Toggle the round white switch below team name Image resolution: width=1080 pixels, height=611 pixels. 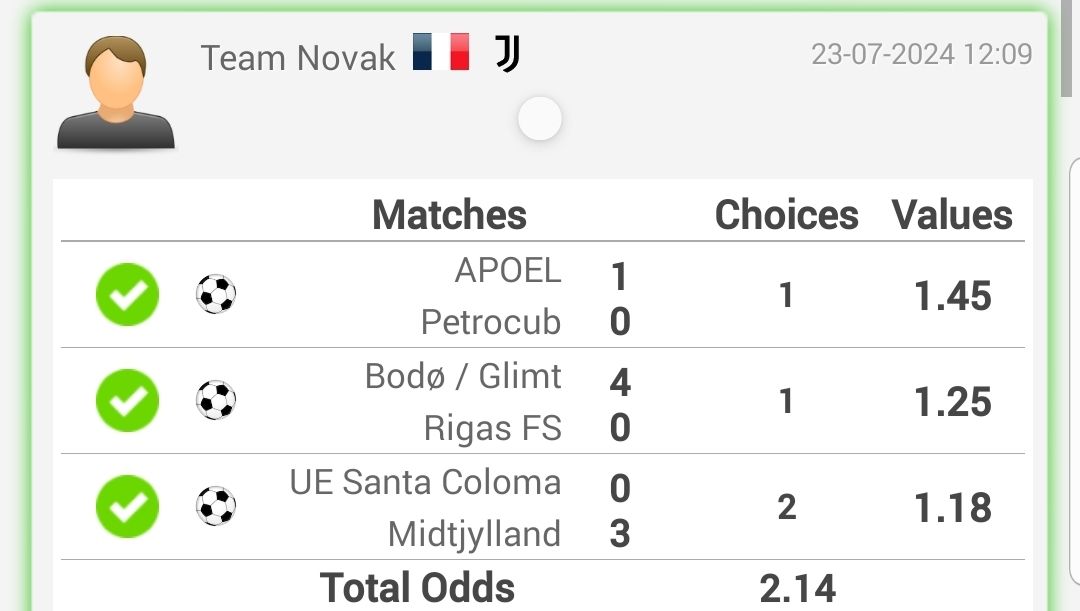[x=540, y=118]
